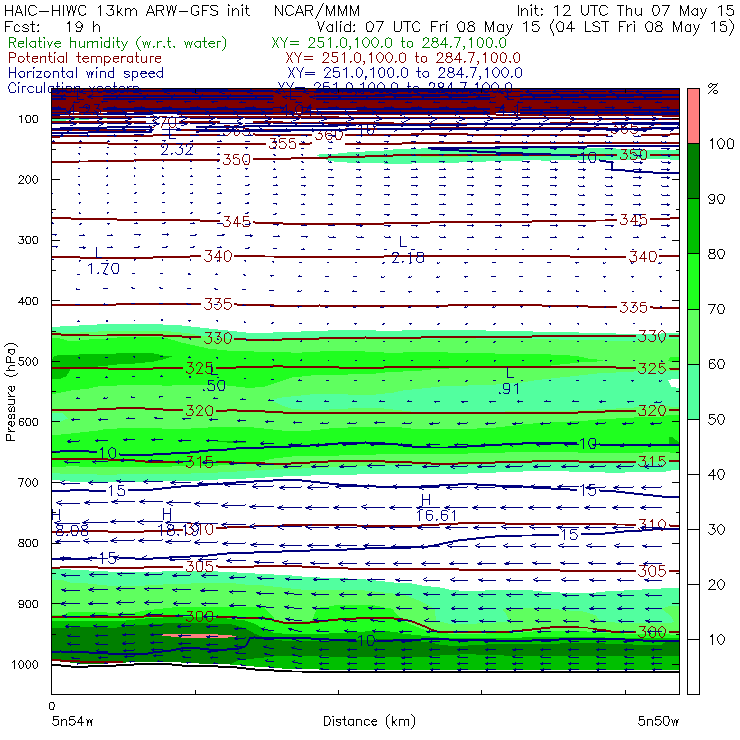Click the 1000 pressure axis tick label
The width and height of the screenshot is (740, 740).
tap(25, 664)
